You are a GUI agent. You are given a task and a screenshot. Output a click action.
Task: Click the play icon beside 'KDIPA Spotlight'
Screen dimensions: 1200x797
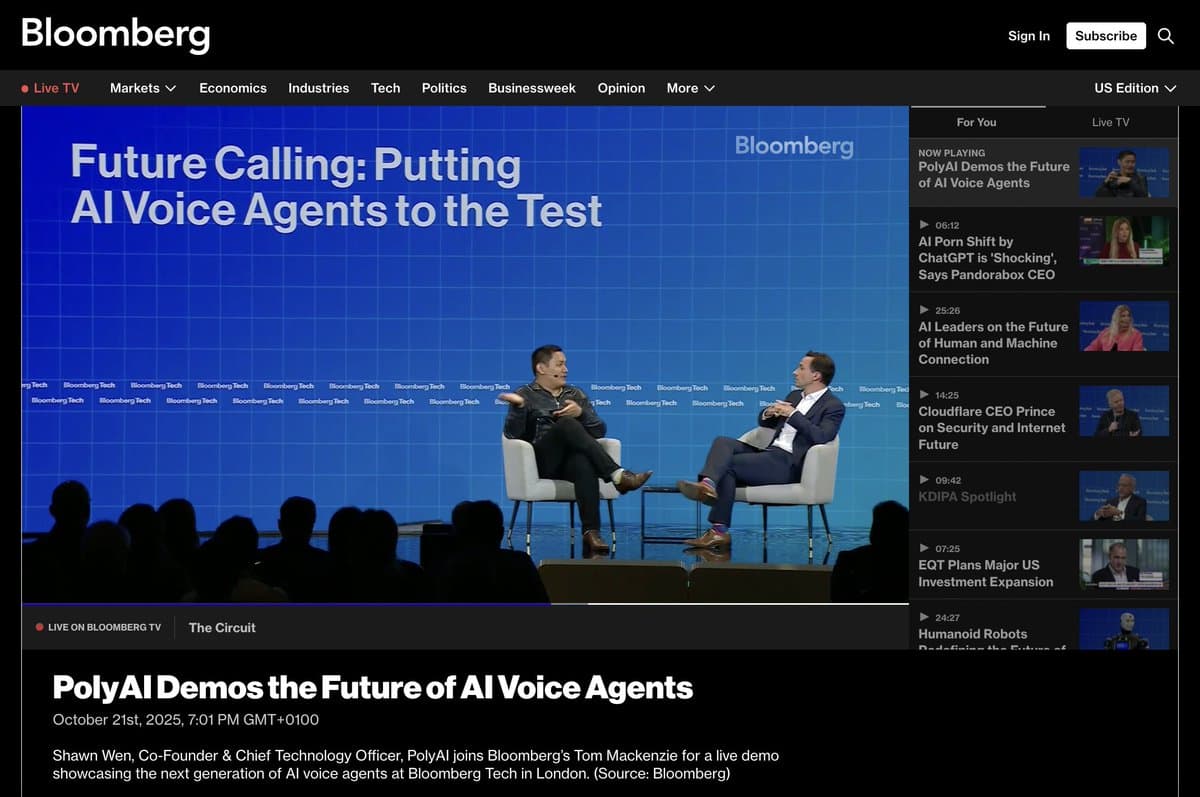pos(925,479)
